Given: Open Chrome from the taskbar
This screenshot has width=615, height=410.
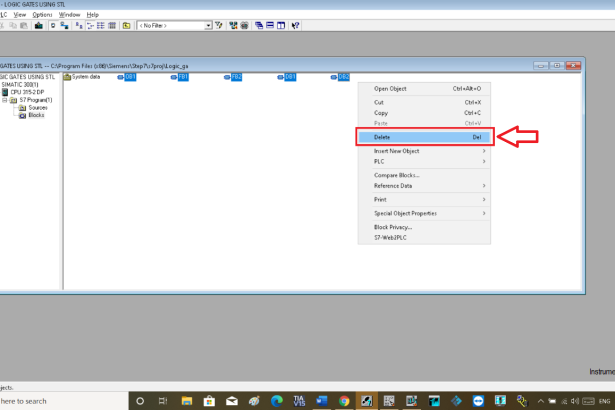Looking at the screenshot, I should point(343,400).
